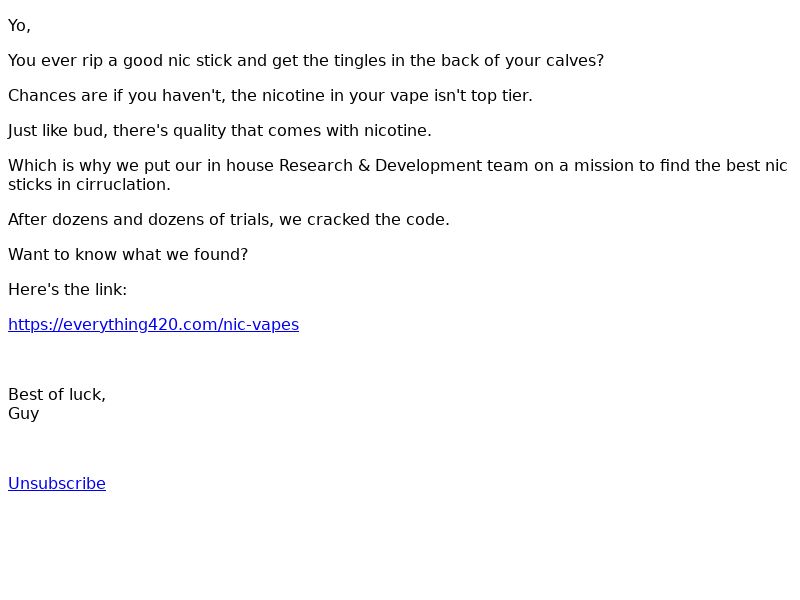Click the 'Yo,' greeting text
The width and height of the screenshot is (800, 600).
[x=19, y=26]
